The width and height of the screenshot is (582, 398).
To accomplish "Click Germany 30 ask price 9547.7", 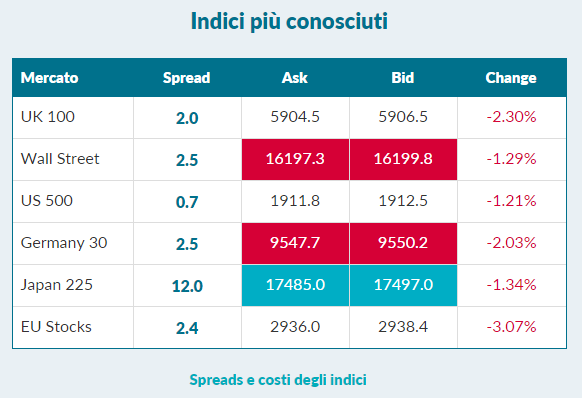I will (295, 244).
